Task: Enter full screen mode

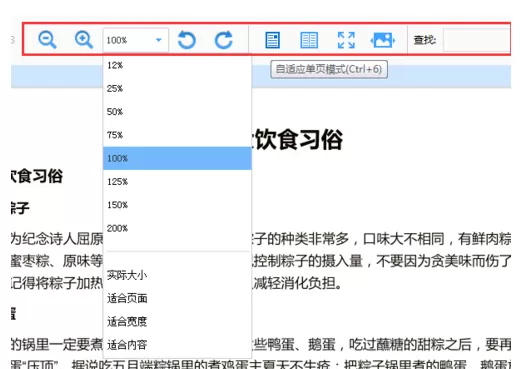Action: 346,40
